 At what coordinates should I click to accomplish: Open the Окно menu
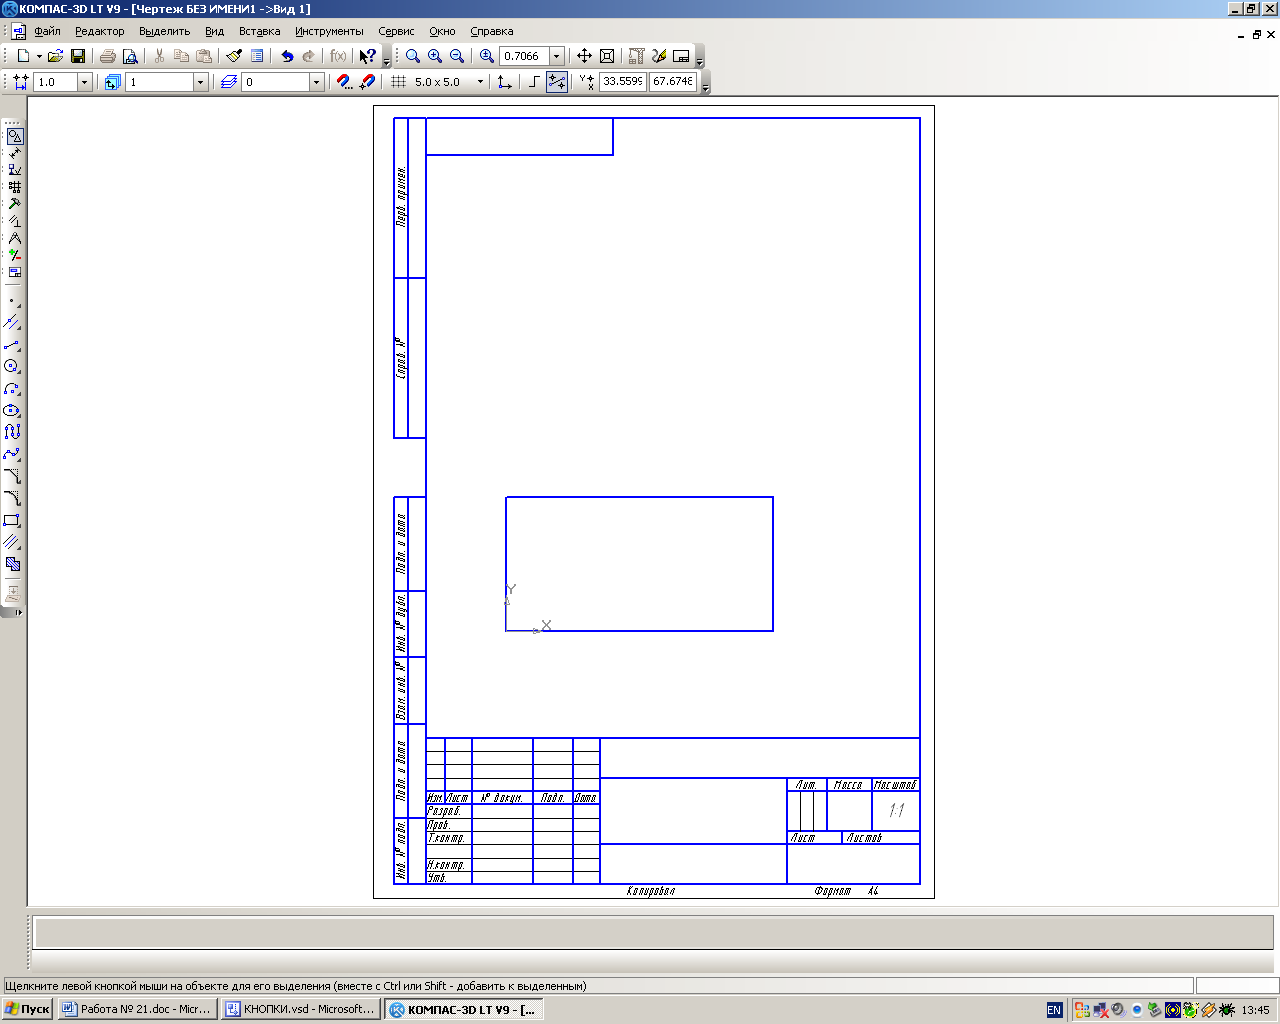pos(442,31)
